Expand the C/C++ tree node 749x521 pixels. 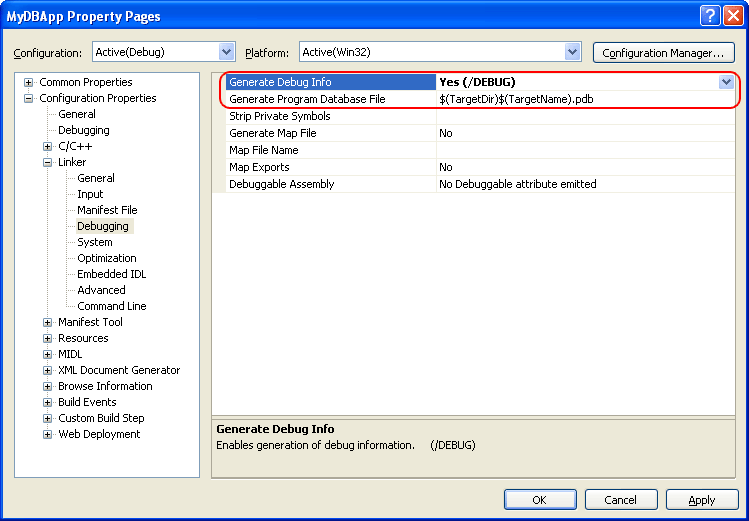(47, 146)
